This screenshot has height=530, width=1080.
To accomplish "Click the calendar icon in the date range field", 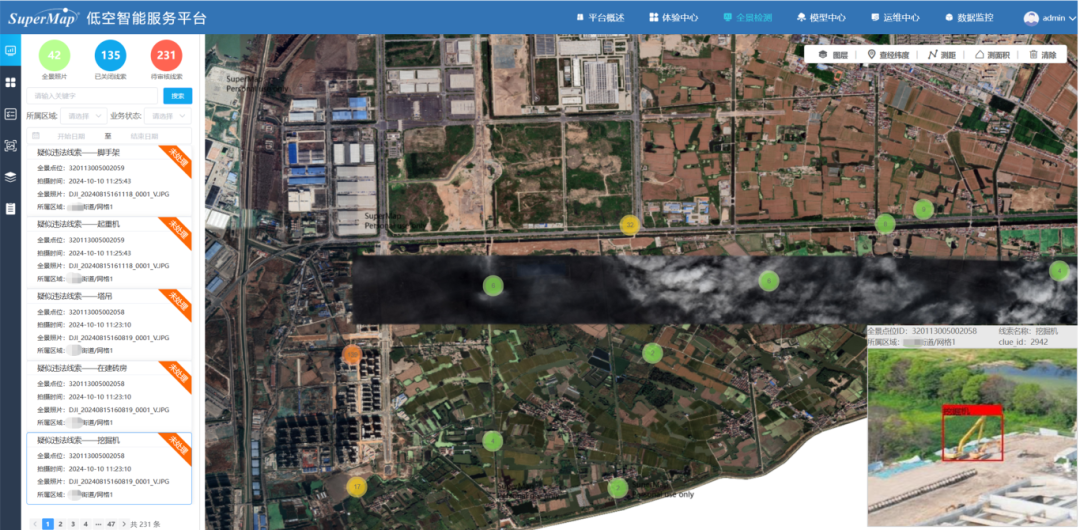I will tap(36, 136).
